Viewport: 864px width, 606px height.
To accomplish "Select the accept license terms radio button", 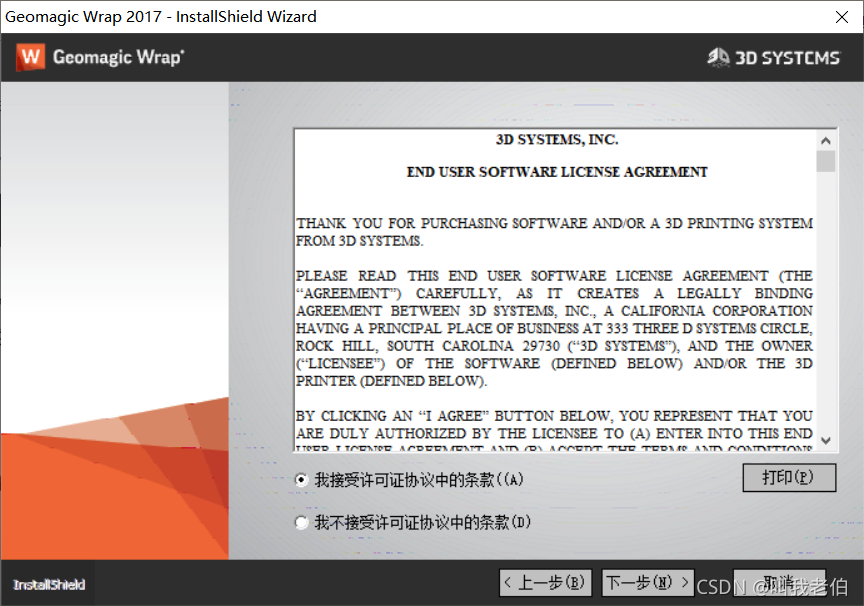I will tap(301, 480).
